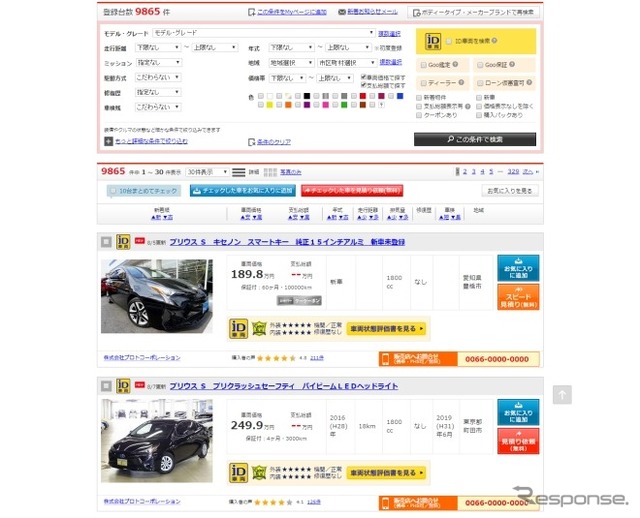Go to results page 5

pos(491,172)
